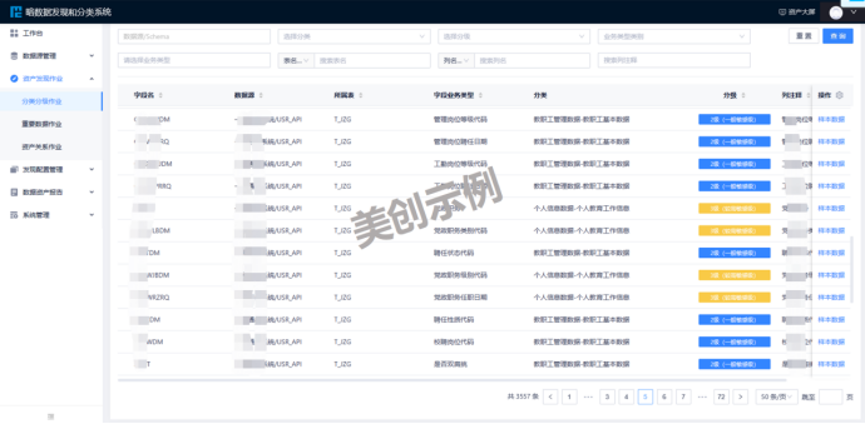
Task: Go to previous page with left arrow
Action: pos(550,396)
